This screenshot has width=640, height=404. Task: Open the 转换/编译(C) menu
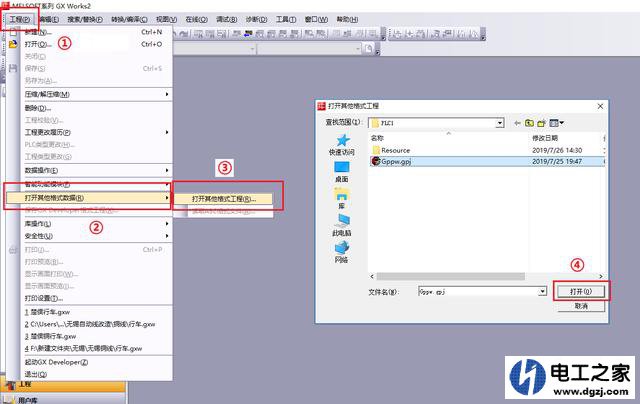click(129, 19)
